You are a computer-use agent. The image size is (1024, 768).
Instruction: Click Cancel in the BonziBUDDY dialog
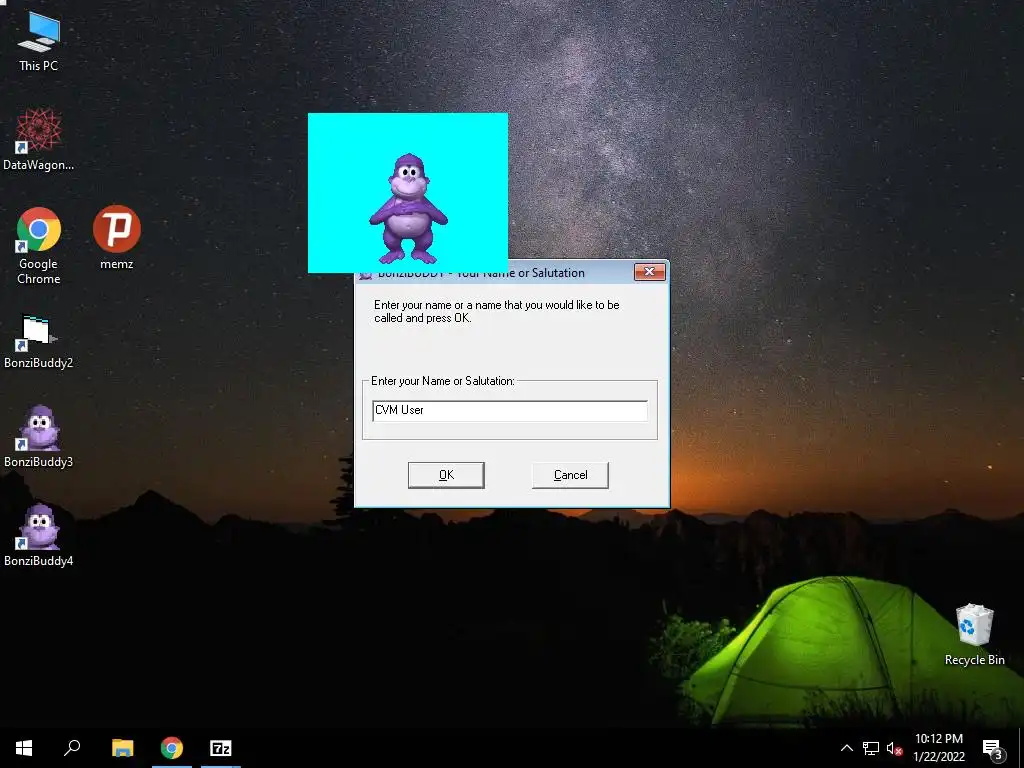click(x=570, y=475)
